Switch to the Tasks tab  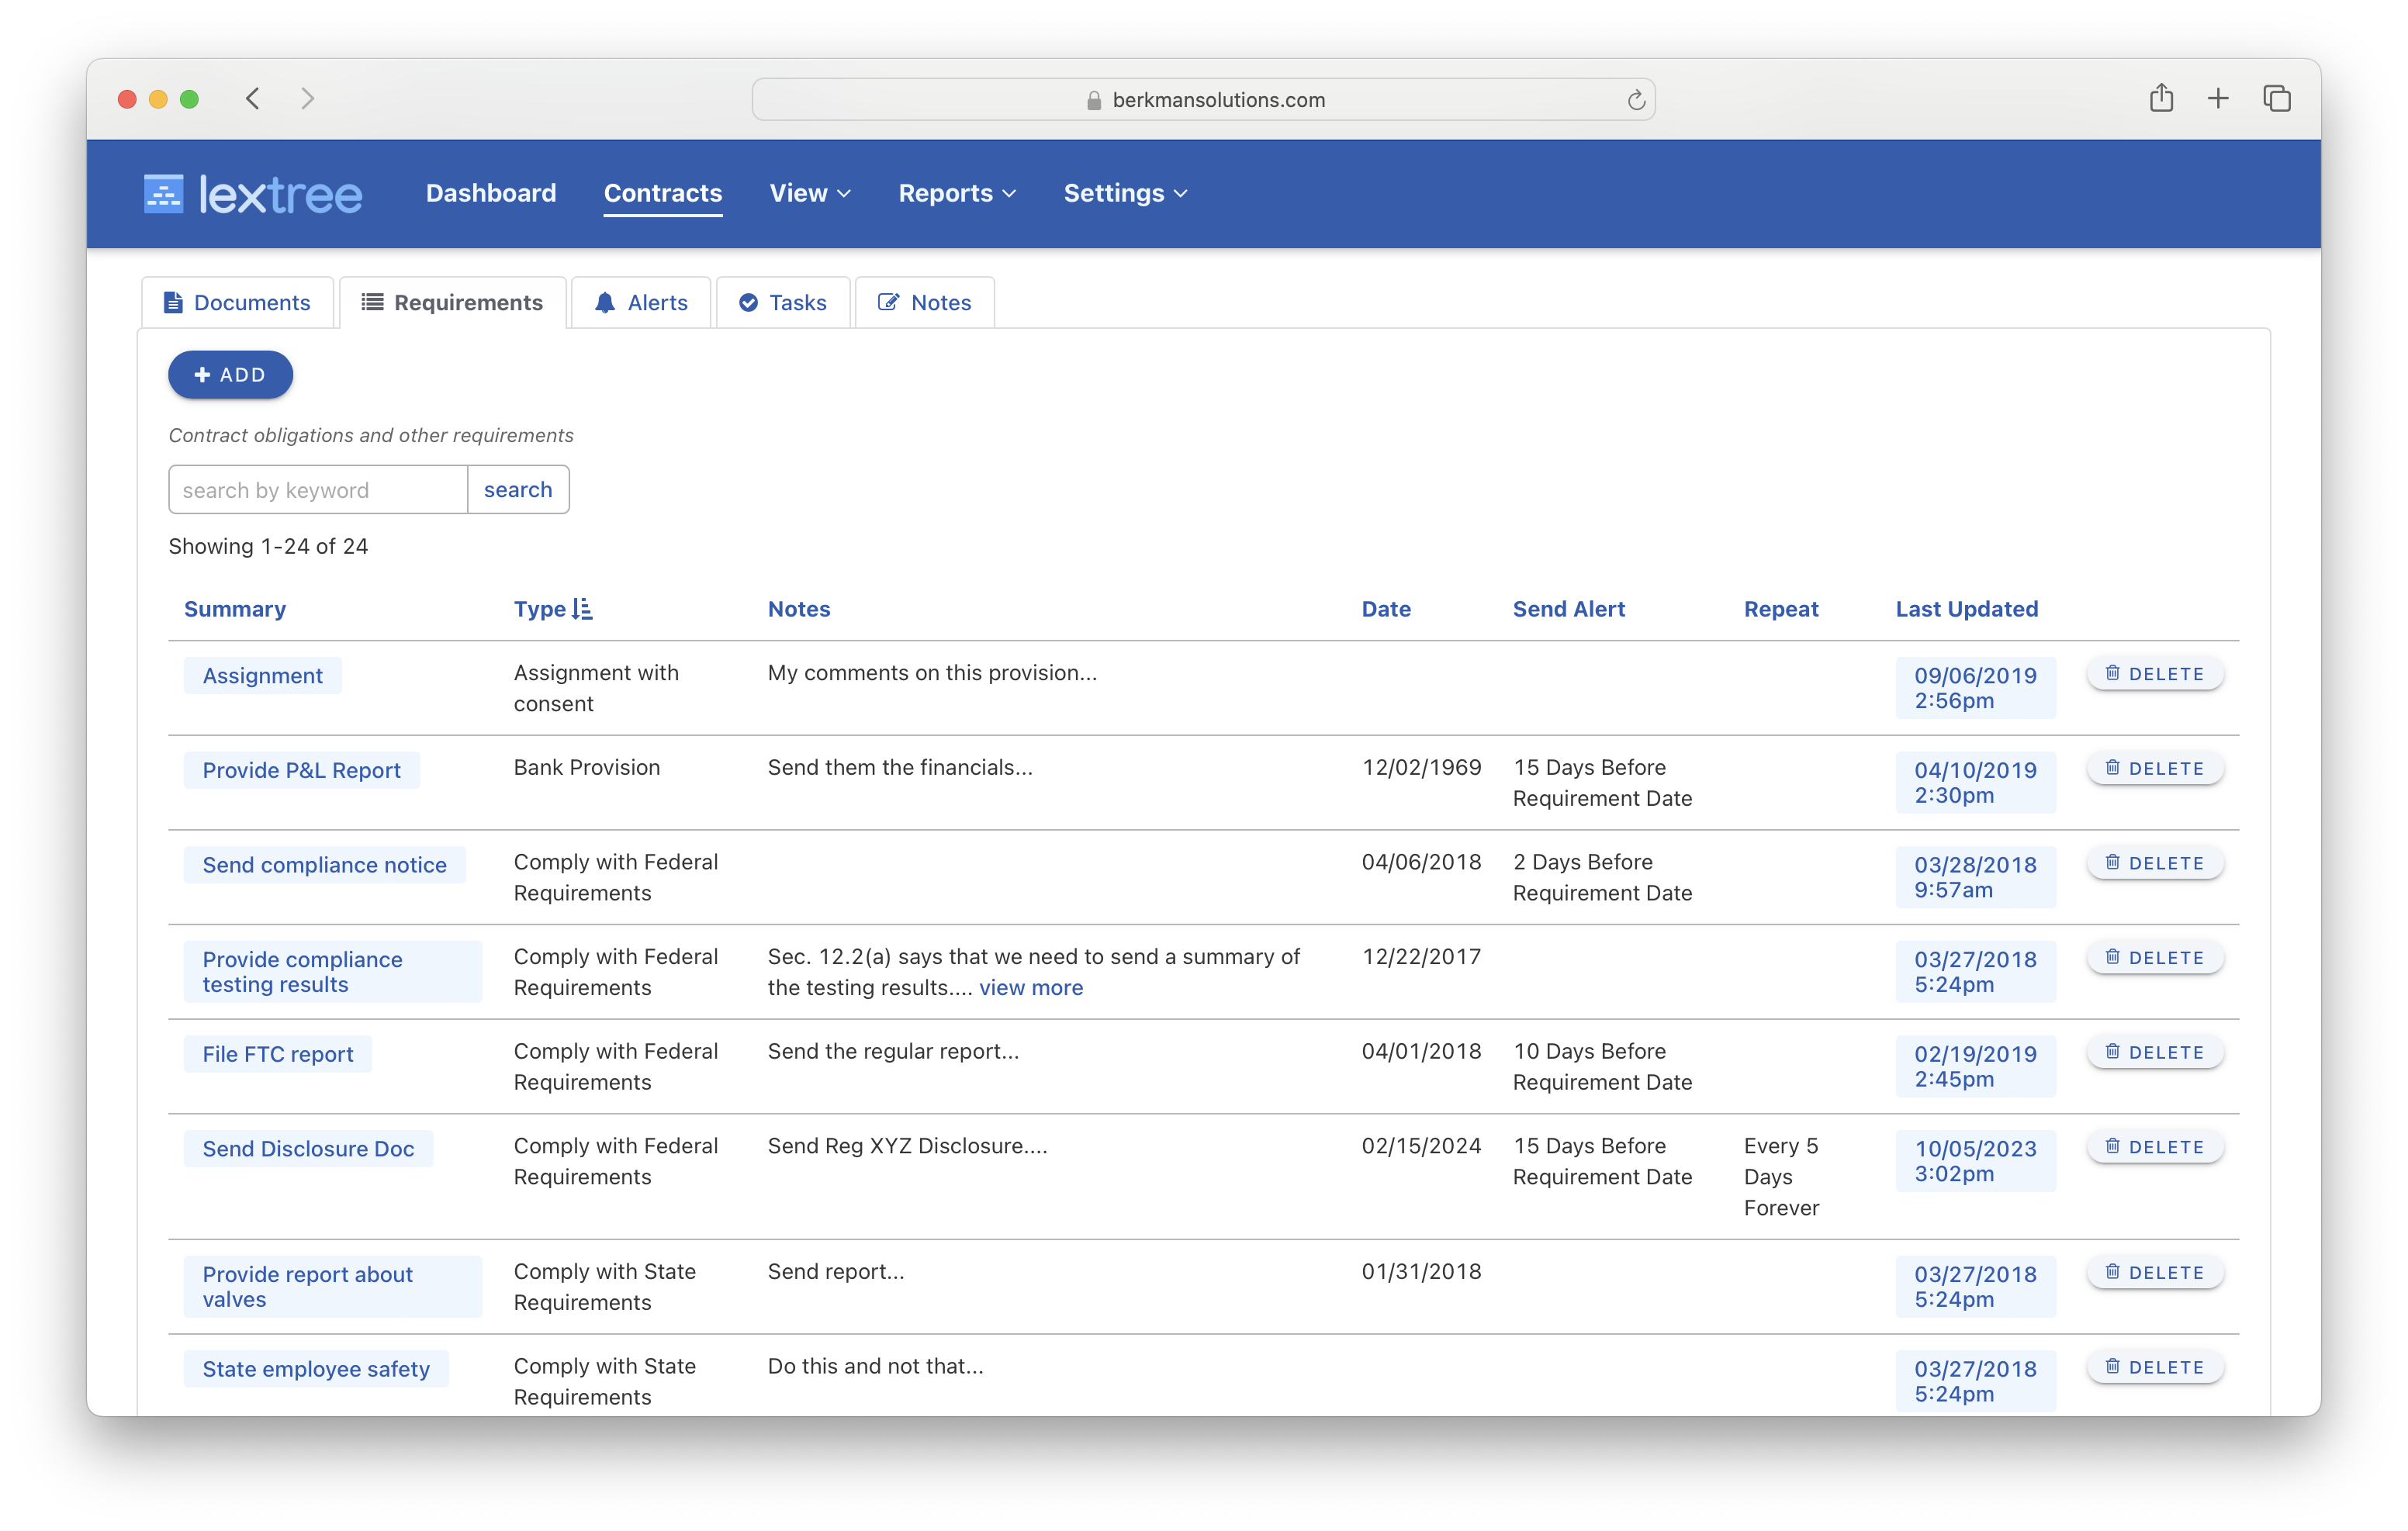click(783, 303)
